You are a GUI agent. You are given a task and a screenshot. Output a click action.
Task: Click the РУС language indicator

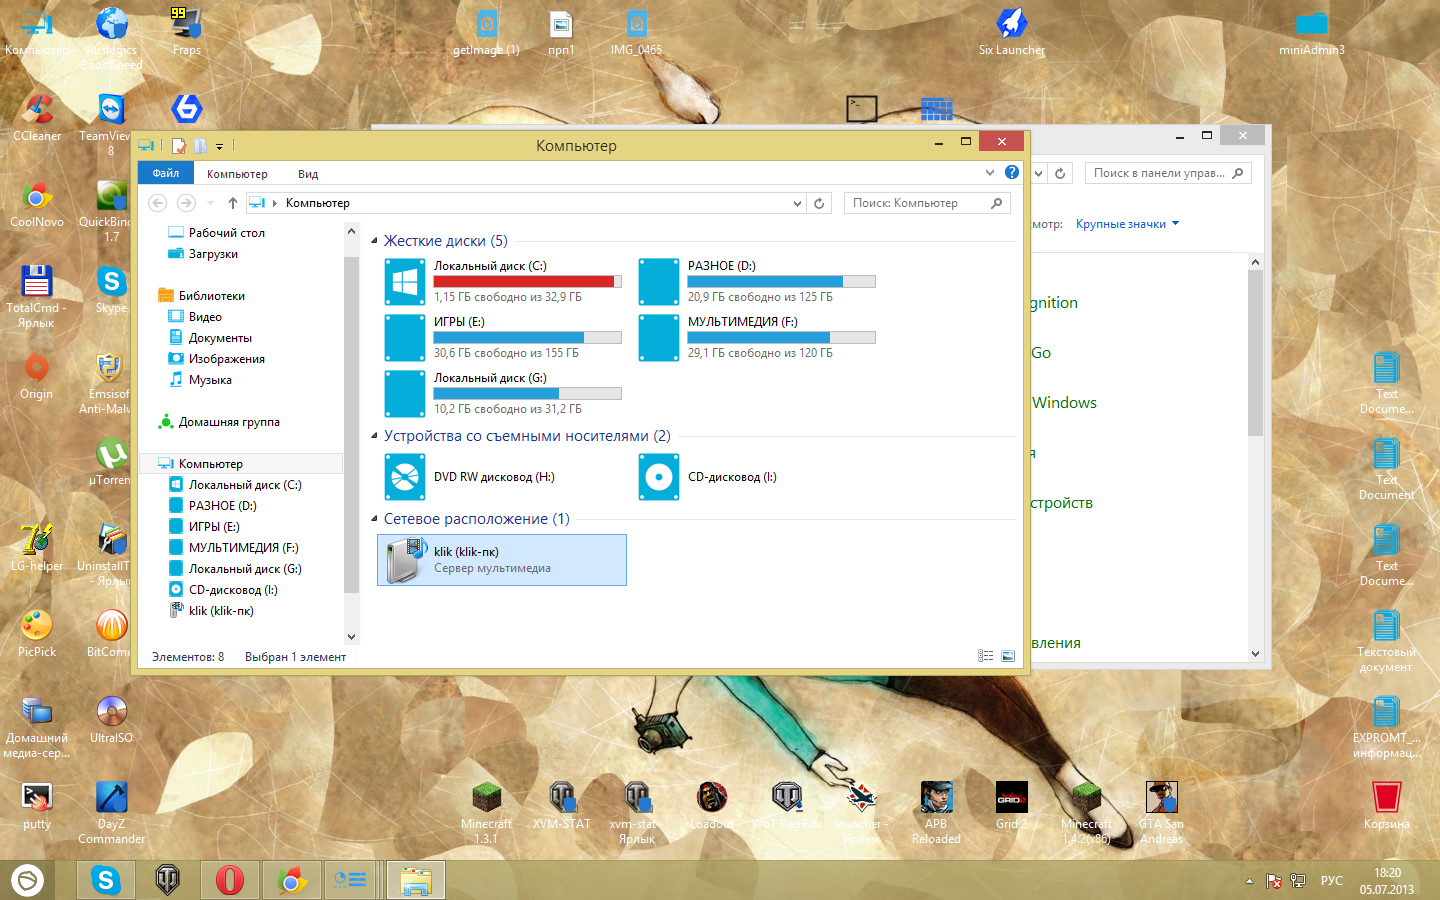pos(1332,881)
